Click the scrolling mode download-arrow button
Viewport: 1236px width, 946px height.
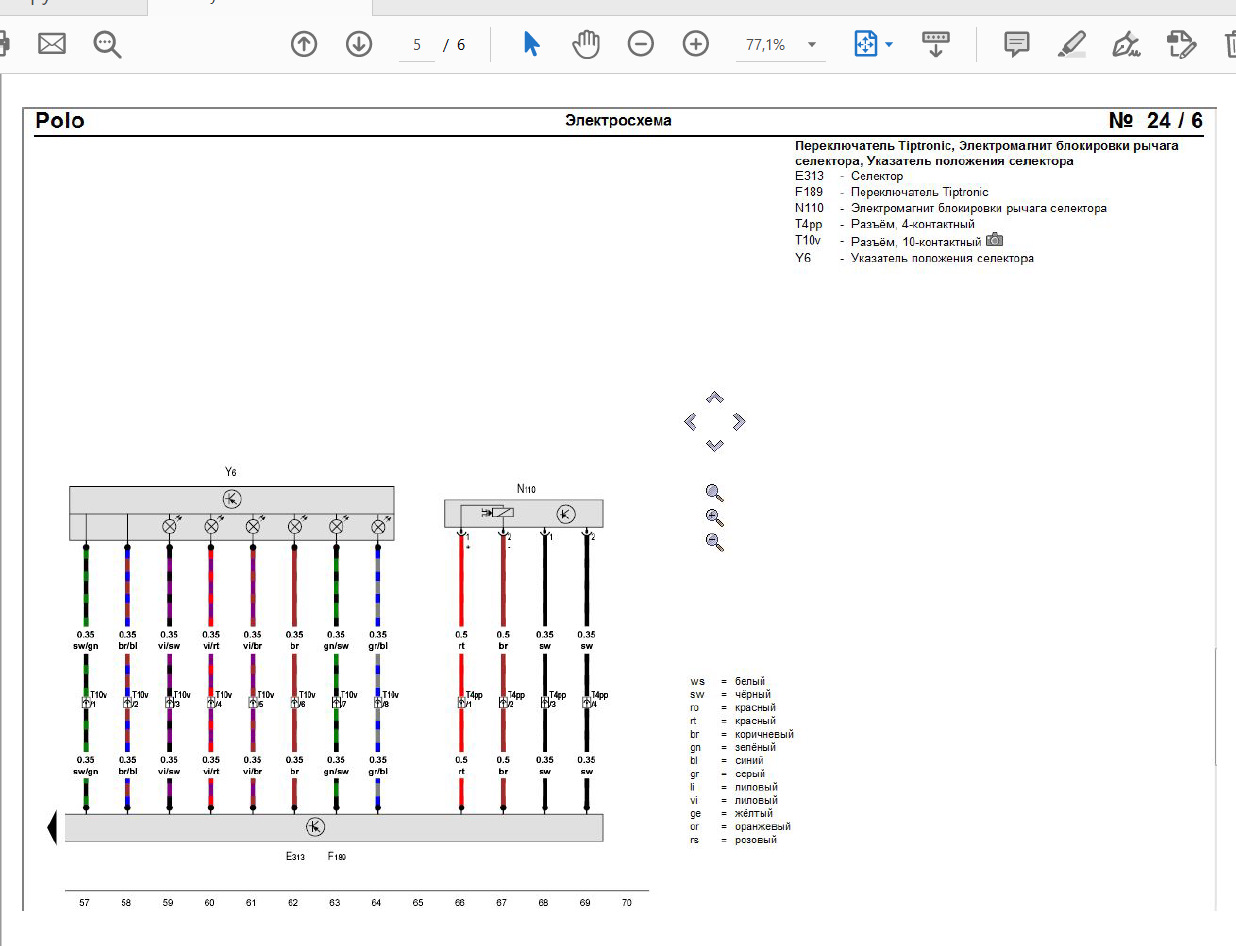coord(935,44)
